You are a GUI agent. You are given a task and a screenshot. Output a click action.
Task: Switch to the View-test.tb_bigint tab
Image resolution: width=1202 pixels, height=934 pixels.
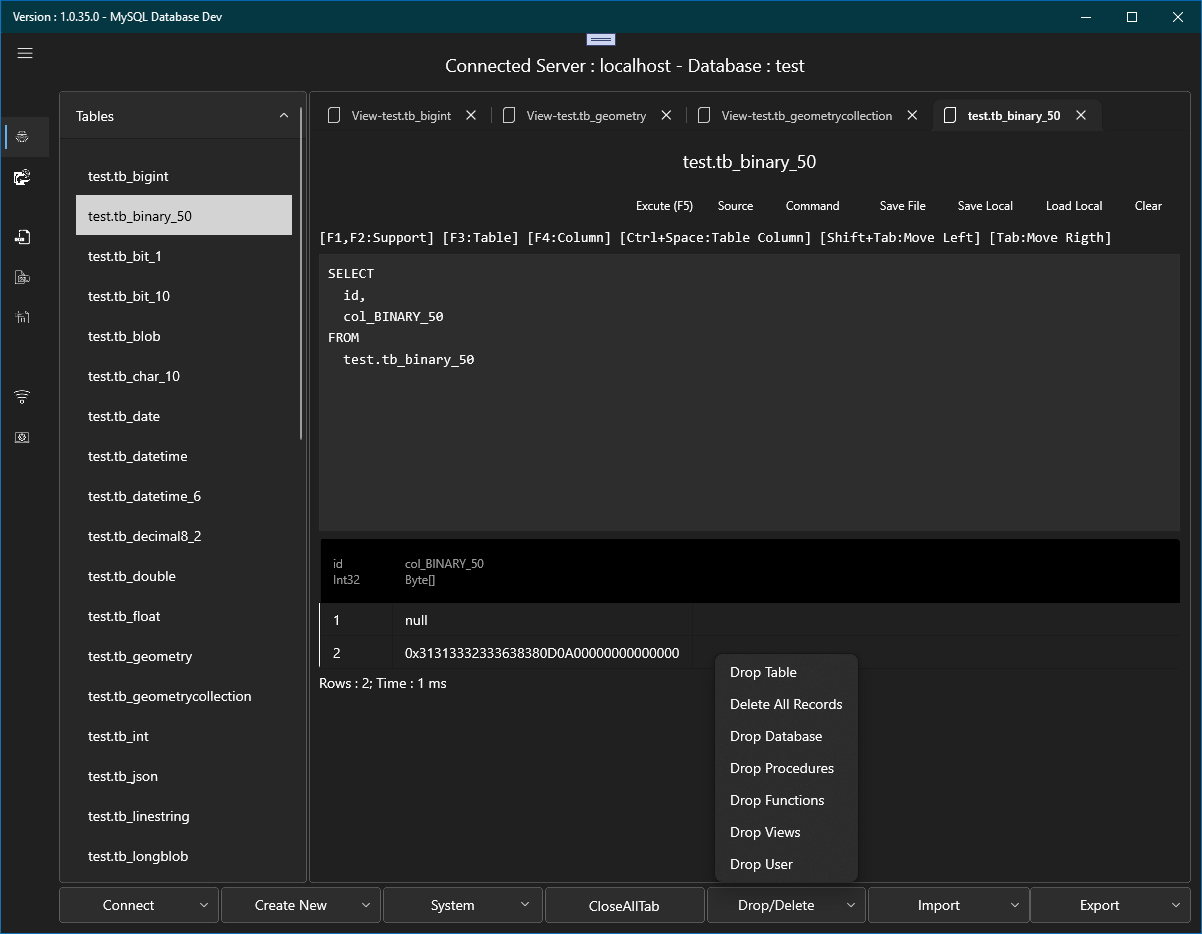tap(401, 115)
